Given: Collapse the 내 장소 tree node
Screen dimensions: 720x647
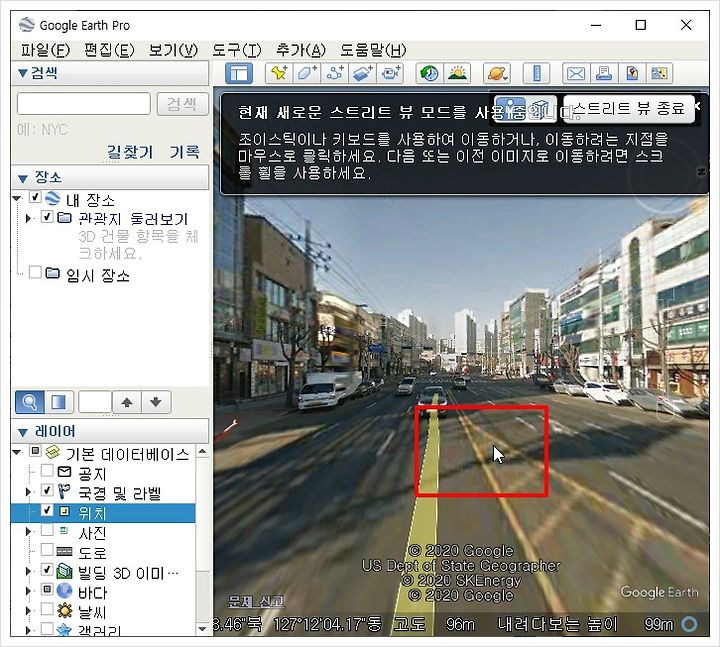Looking at the screenshot, I should click(x=17, y=198).
